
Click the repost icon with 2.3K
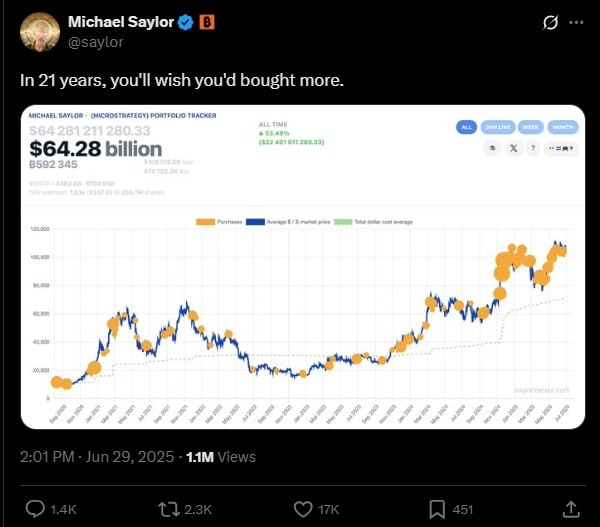(171, 509)
